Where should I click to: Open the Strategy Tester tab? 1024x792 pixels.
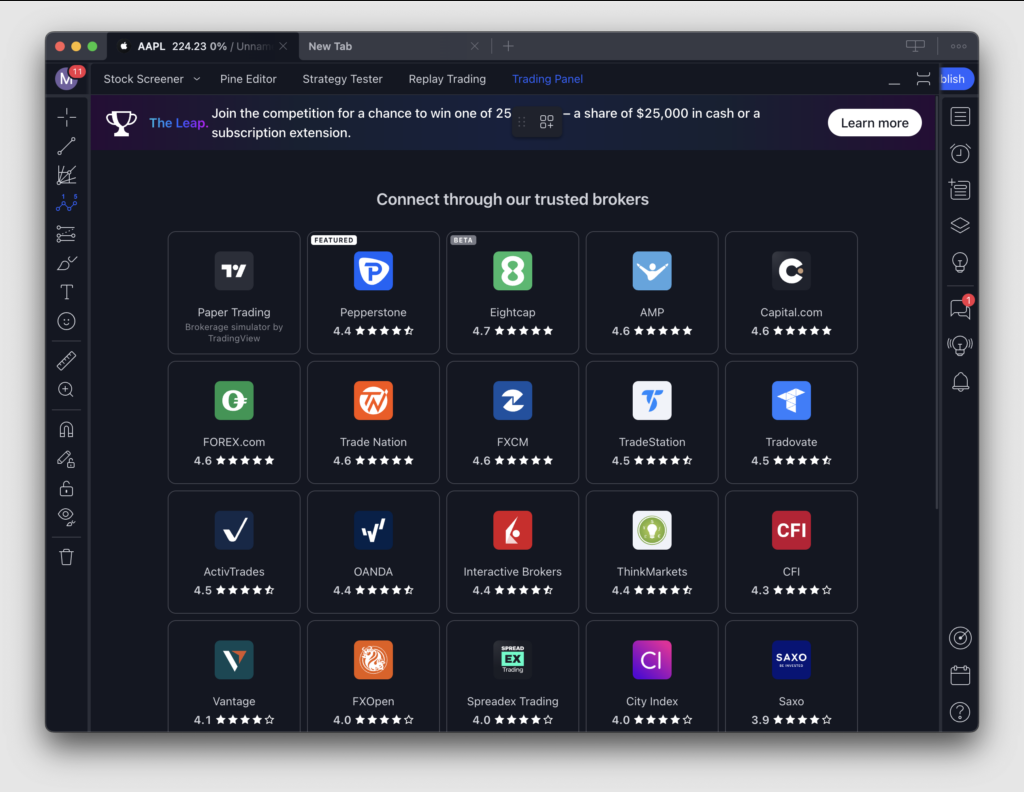tap(342, 79)
